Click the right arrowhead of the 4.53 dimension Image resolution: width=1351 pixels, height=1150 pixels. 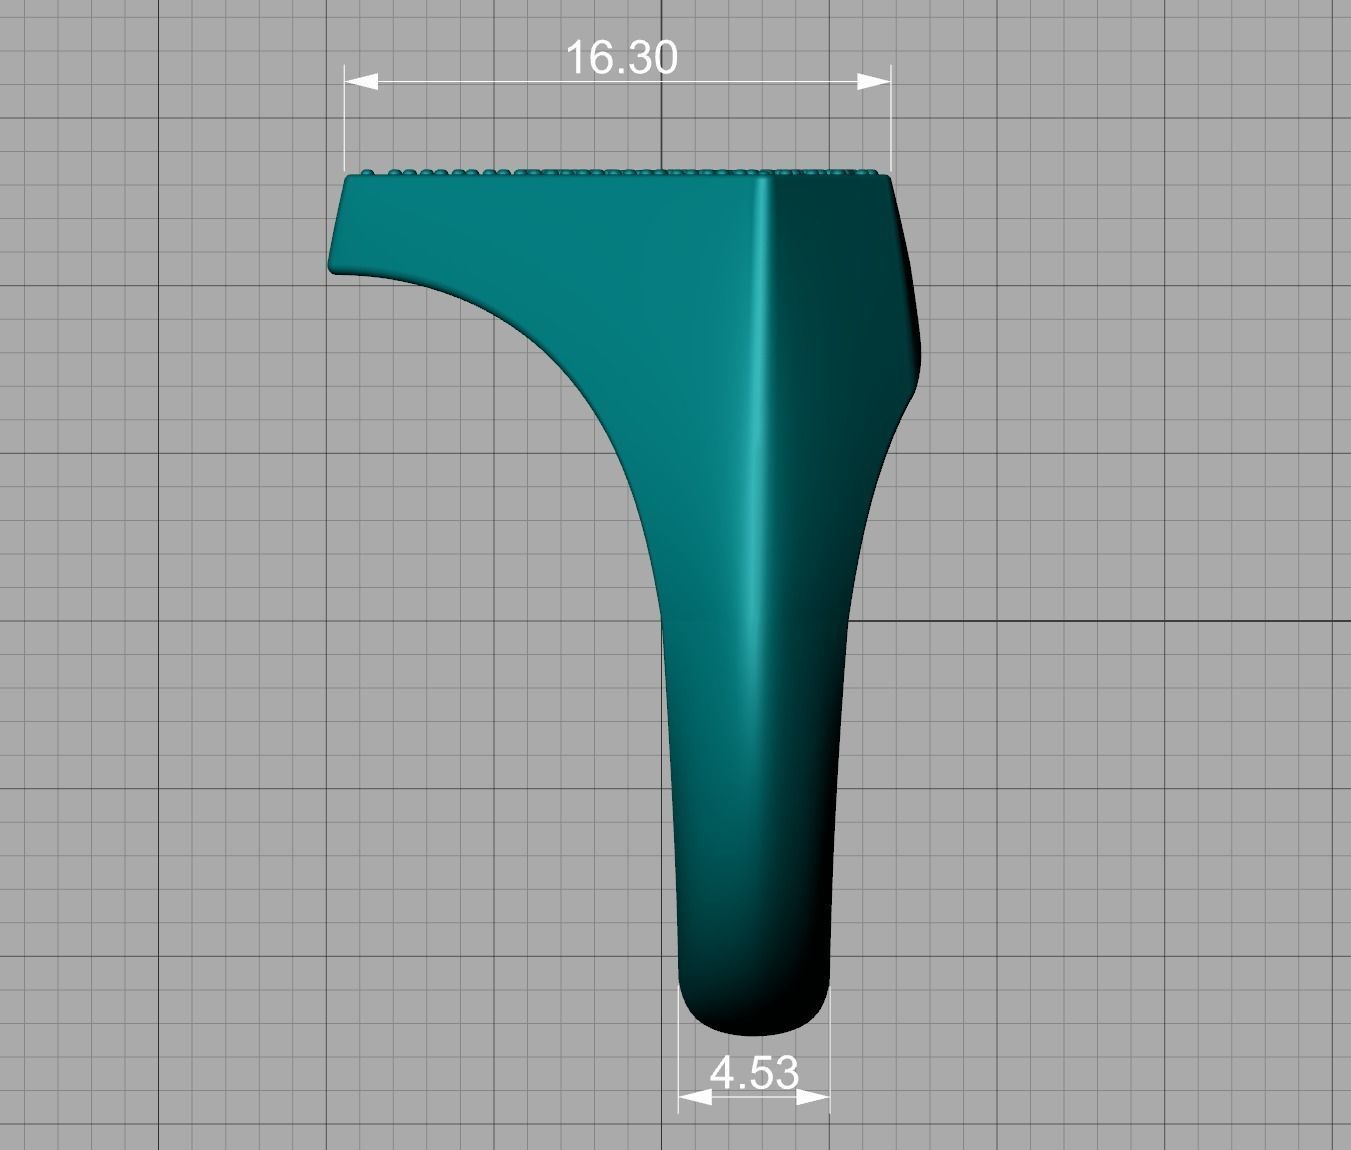813,1097
